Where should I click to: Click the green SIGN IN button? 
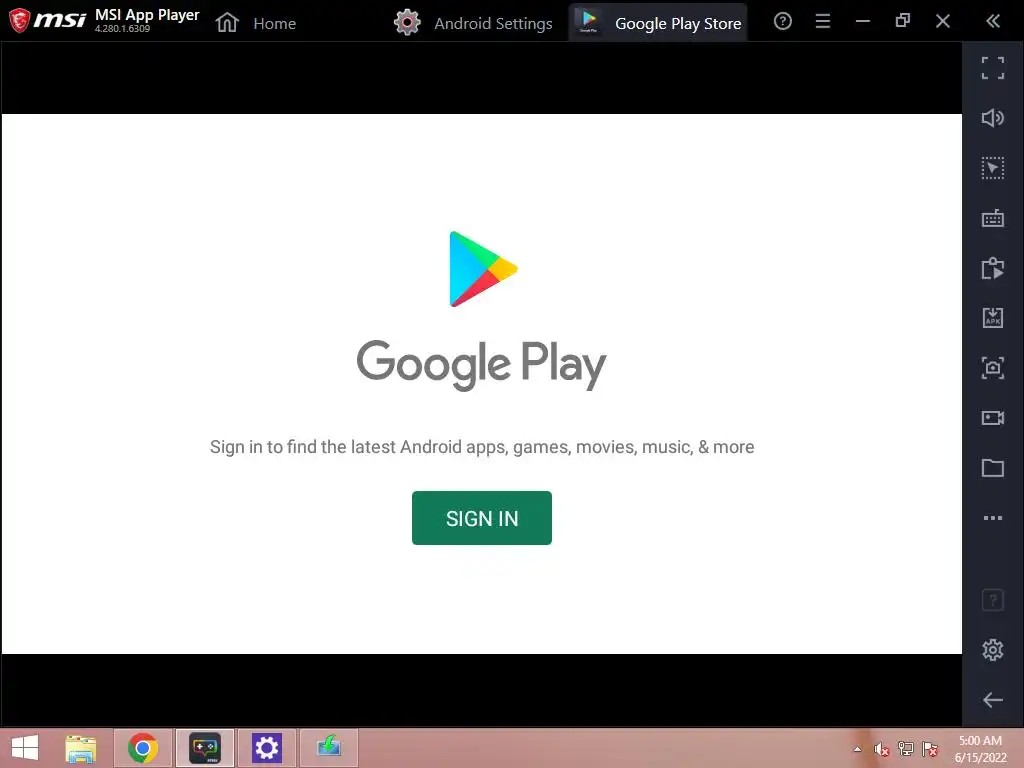pyautogui.click(x=481, y=518)
